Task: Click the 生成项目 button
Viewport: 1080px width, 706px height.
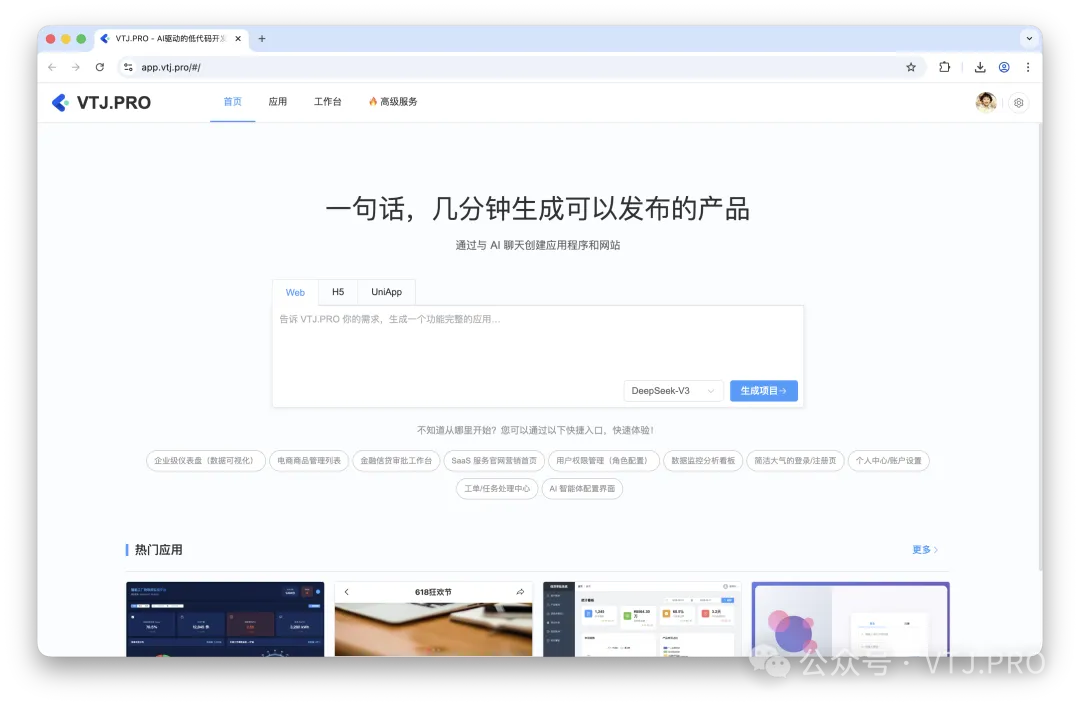Action: (763, 391)
